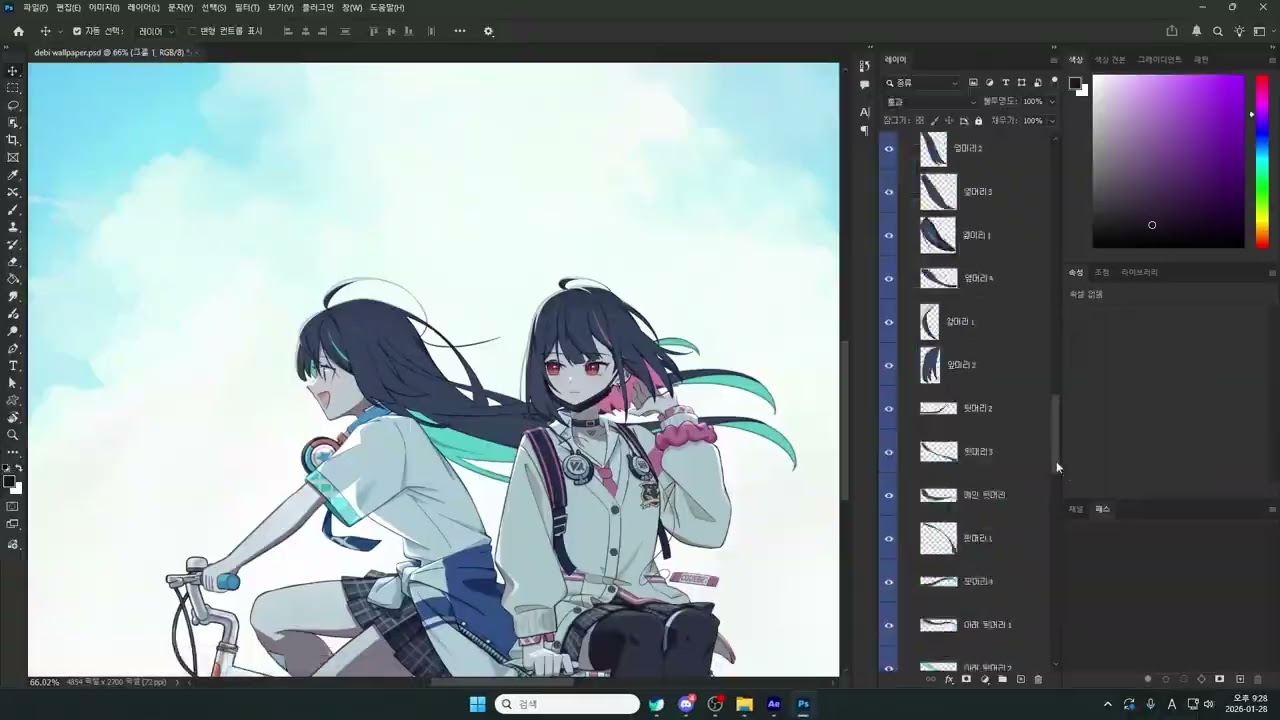Hide the 메인 뒷머리 layer

click(888, 495)
